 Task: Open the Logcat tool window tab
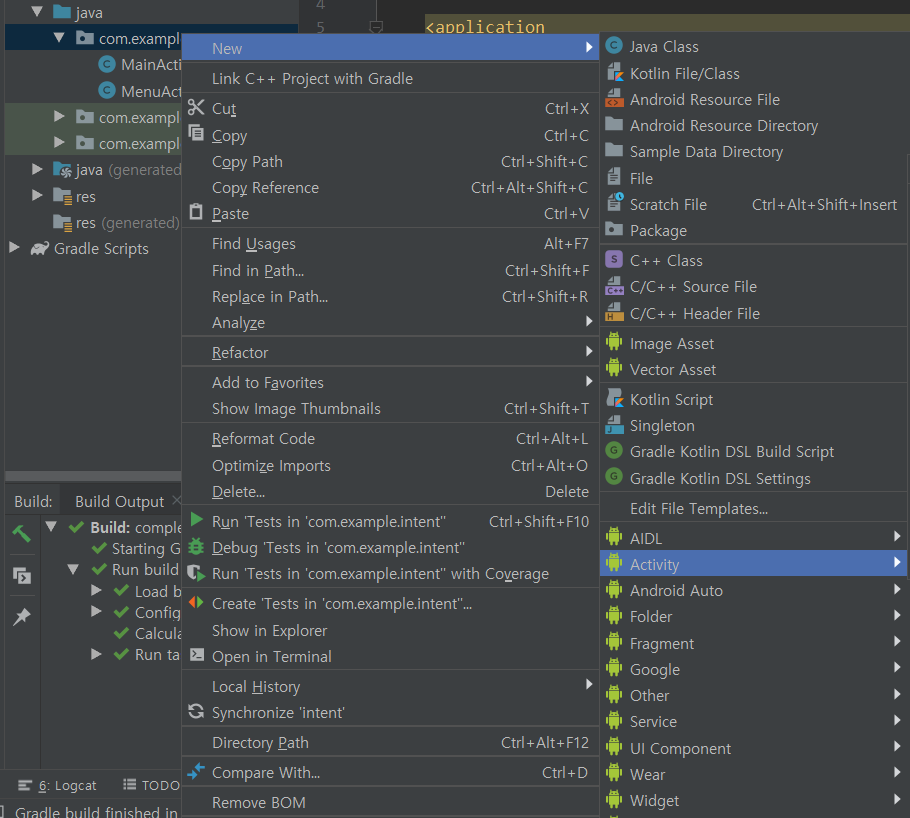click(57, 785)
